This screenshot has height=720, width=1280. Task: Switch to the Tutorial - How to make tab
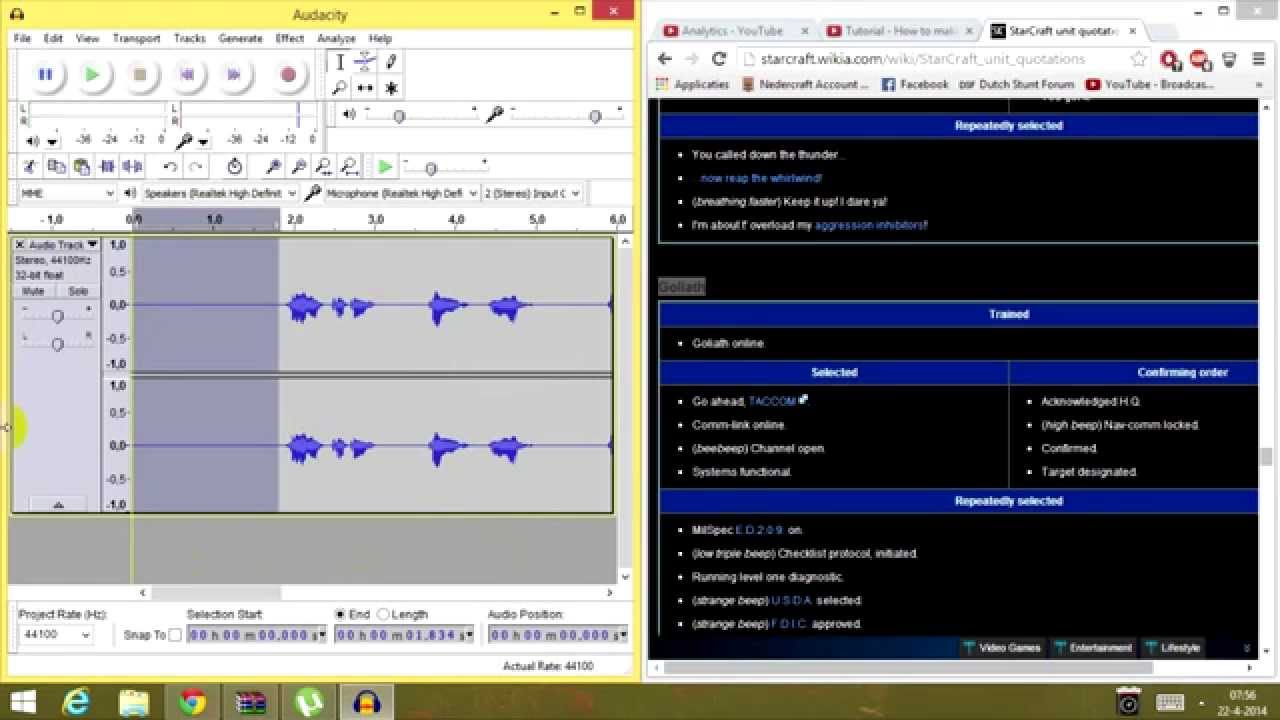(x=900, y=31)
